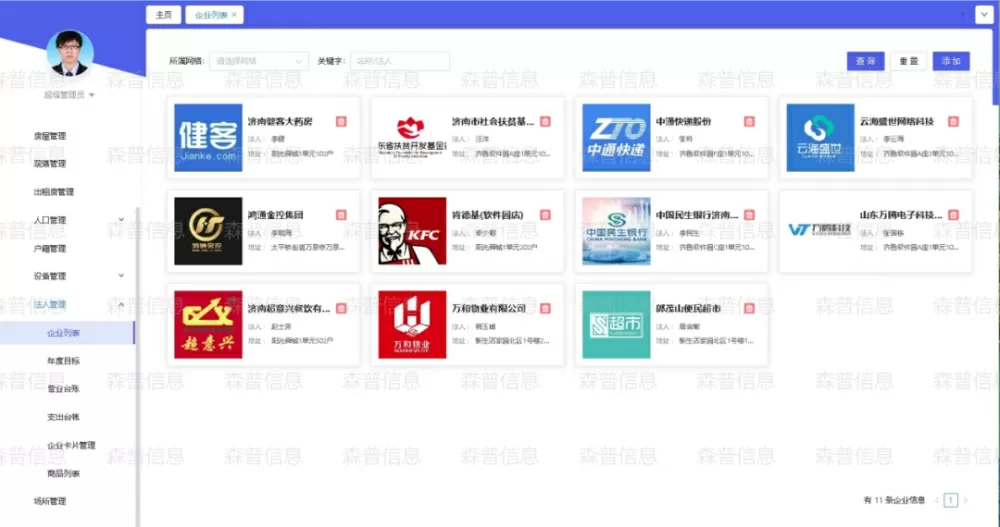
Task: Open 场所管理 in the sidebar
Action: coord(50,501)
